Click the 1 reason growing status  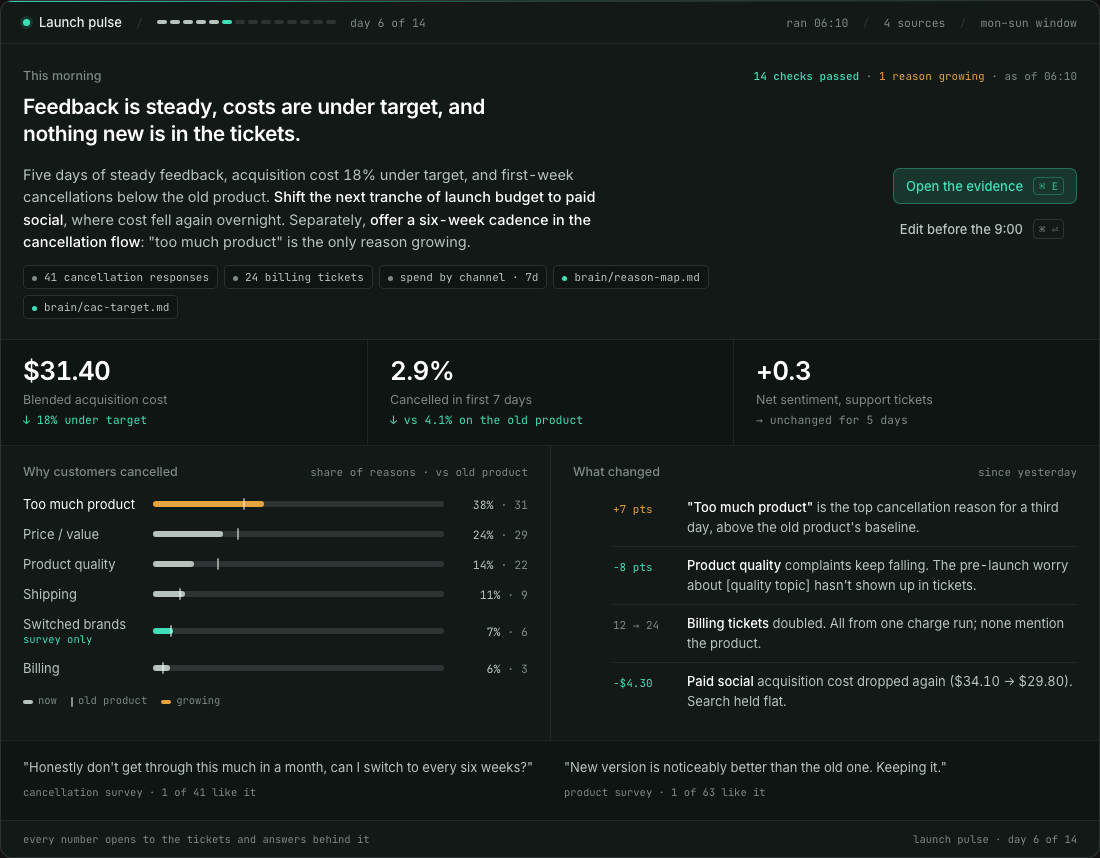pyautogui.click(x=932, y=76)
